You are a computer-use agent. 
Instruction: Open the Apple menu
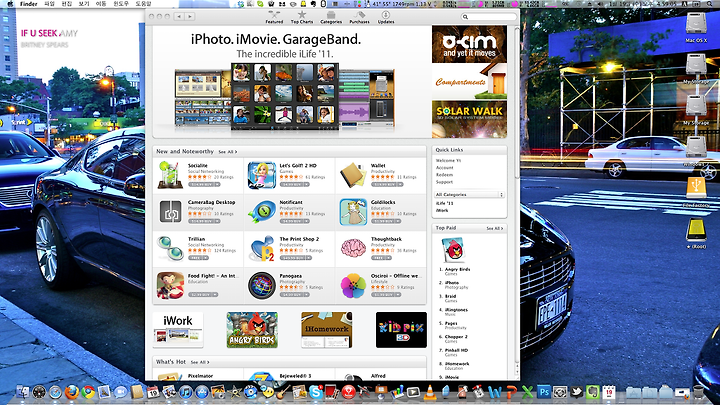[x=10, y=4]
